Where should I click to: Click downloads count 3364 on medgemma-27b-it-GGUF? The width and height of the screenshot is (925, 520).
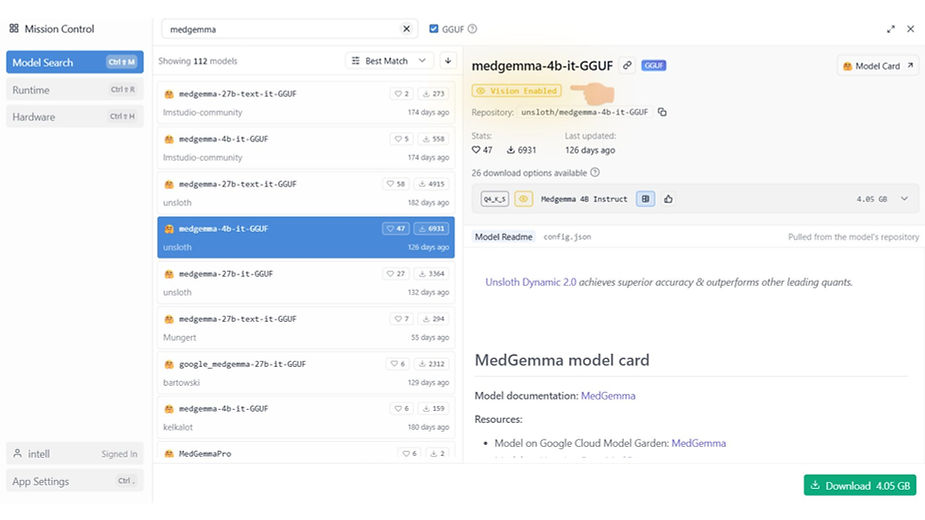coord(431,274)
